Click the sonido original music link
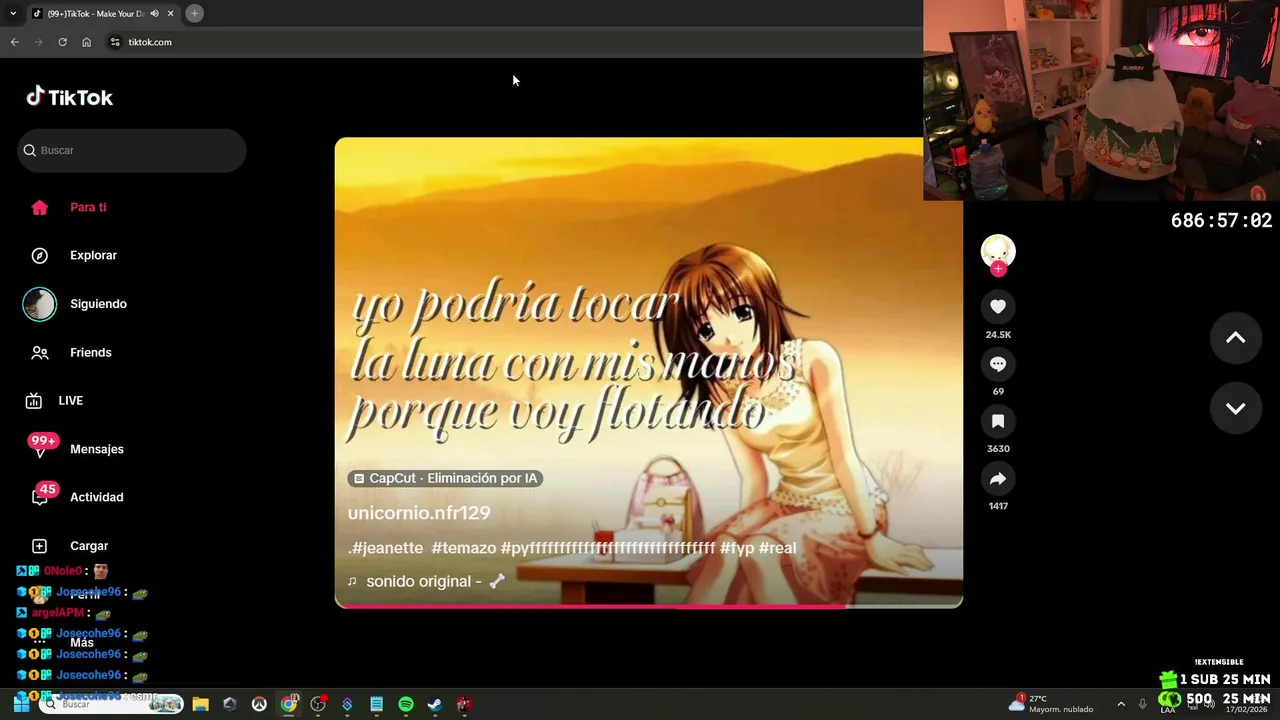Image resolution: width=1280 pixels, height=720 pixels. click(427, 581)
